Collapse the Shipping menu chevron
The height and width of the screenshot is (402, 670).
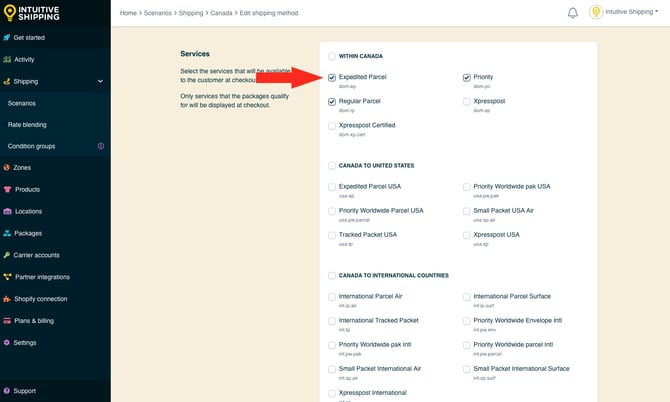click(x=100, y=81)
